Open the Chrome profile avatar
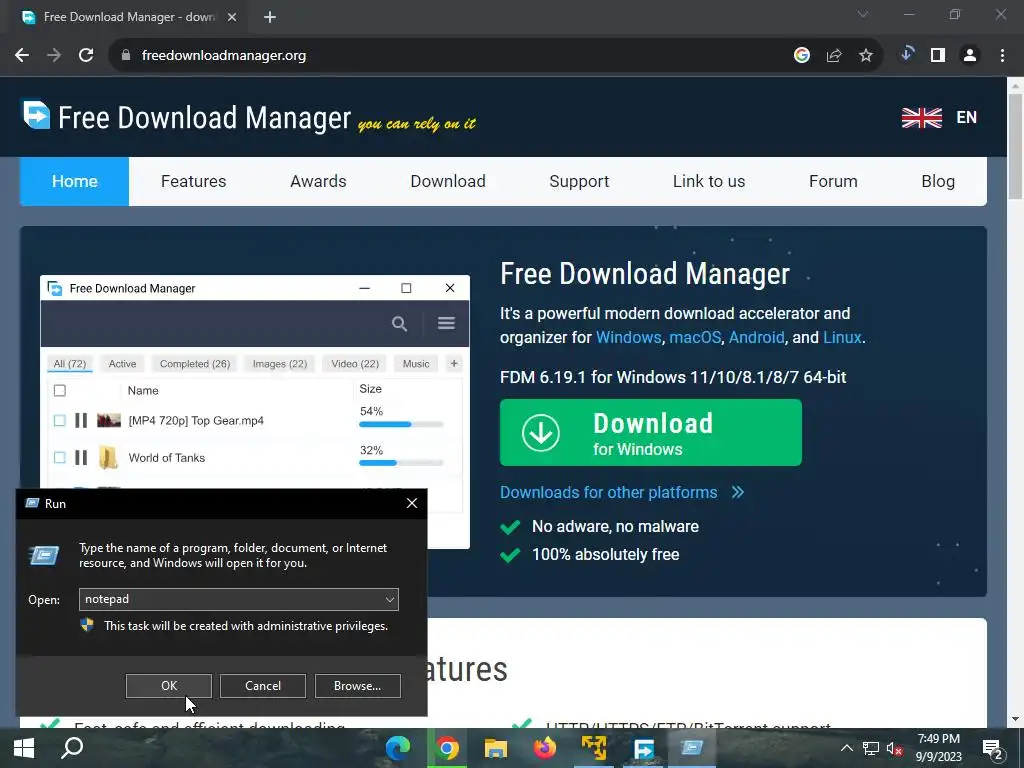The height and width of the screenshot is (768, 1024). point(970,56)
